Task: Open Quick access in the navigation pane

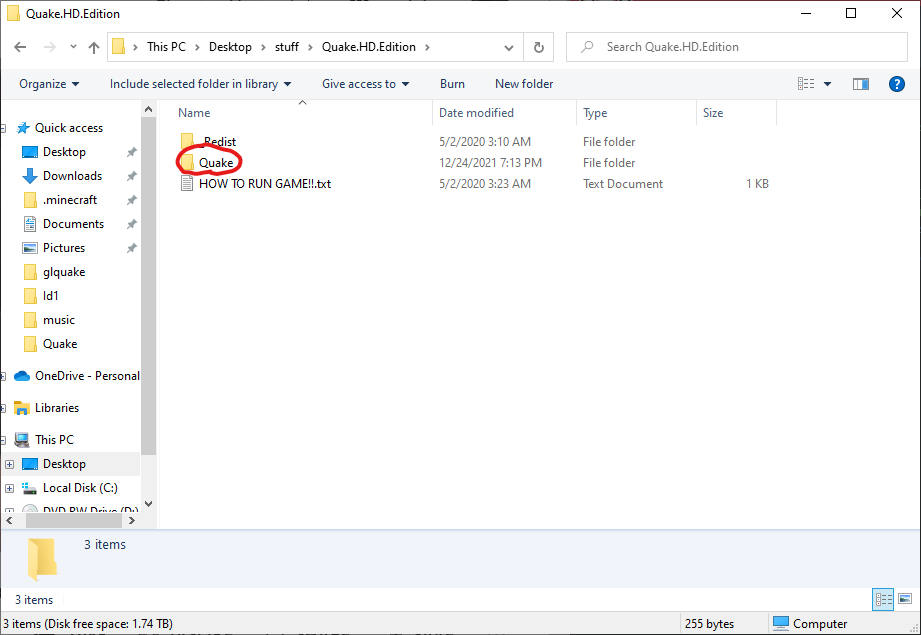Action: (69, 128)
